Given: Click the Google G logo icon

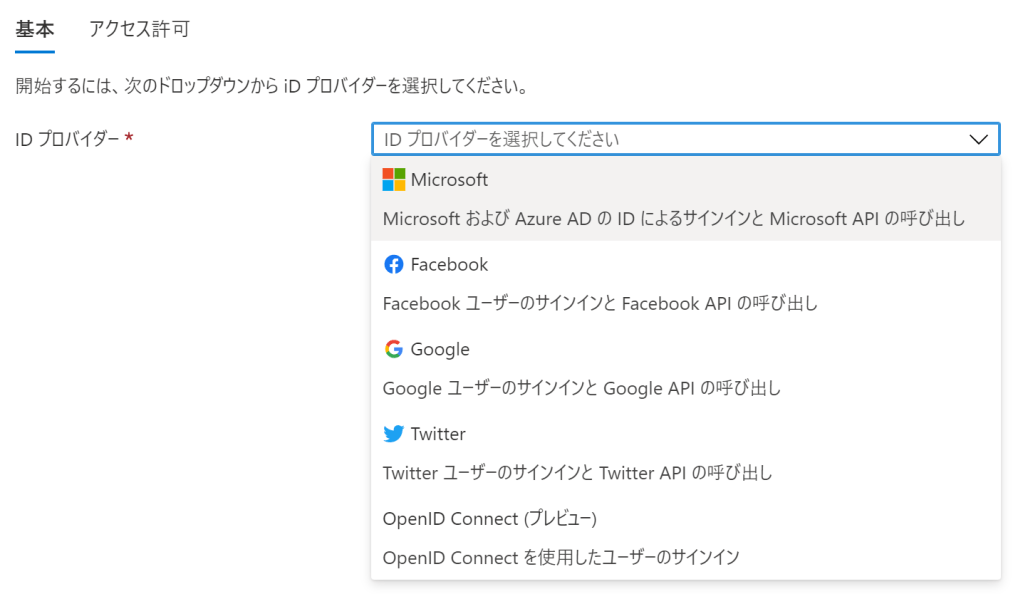Looking at the screenshot, I should coord(394,349).
